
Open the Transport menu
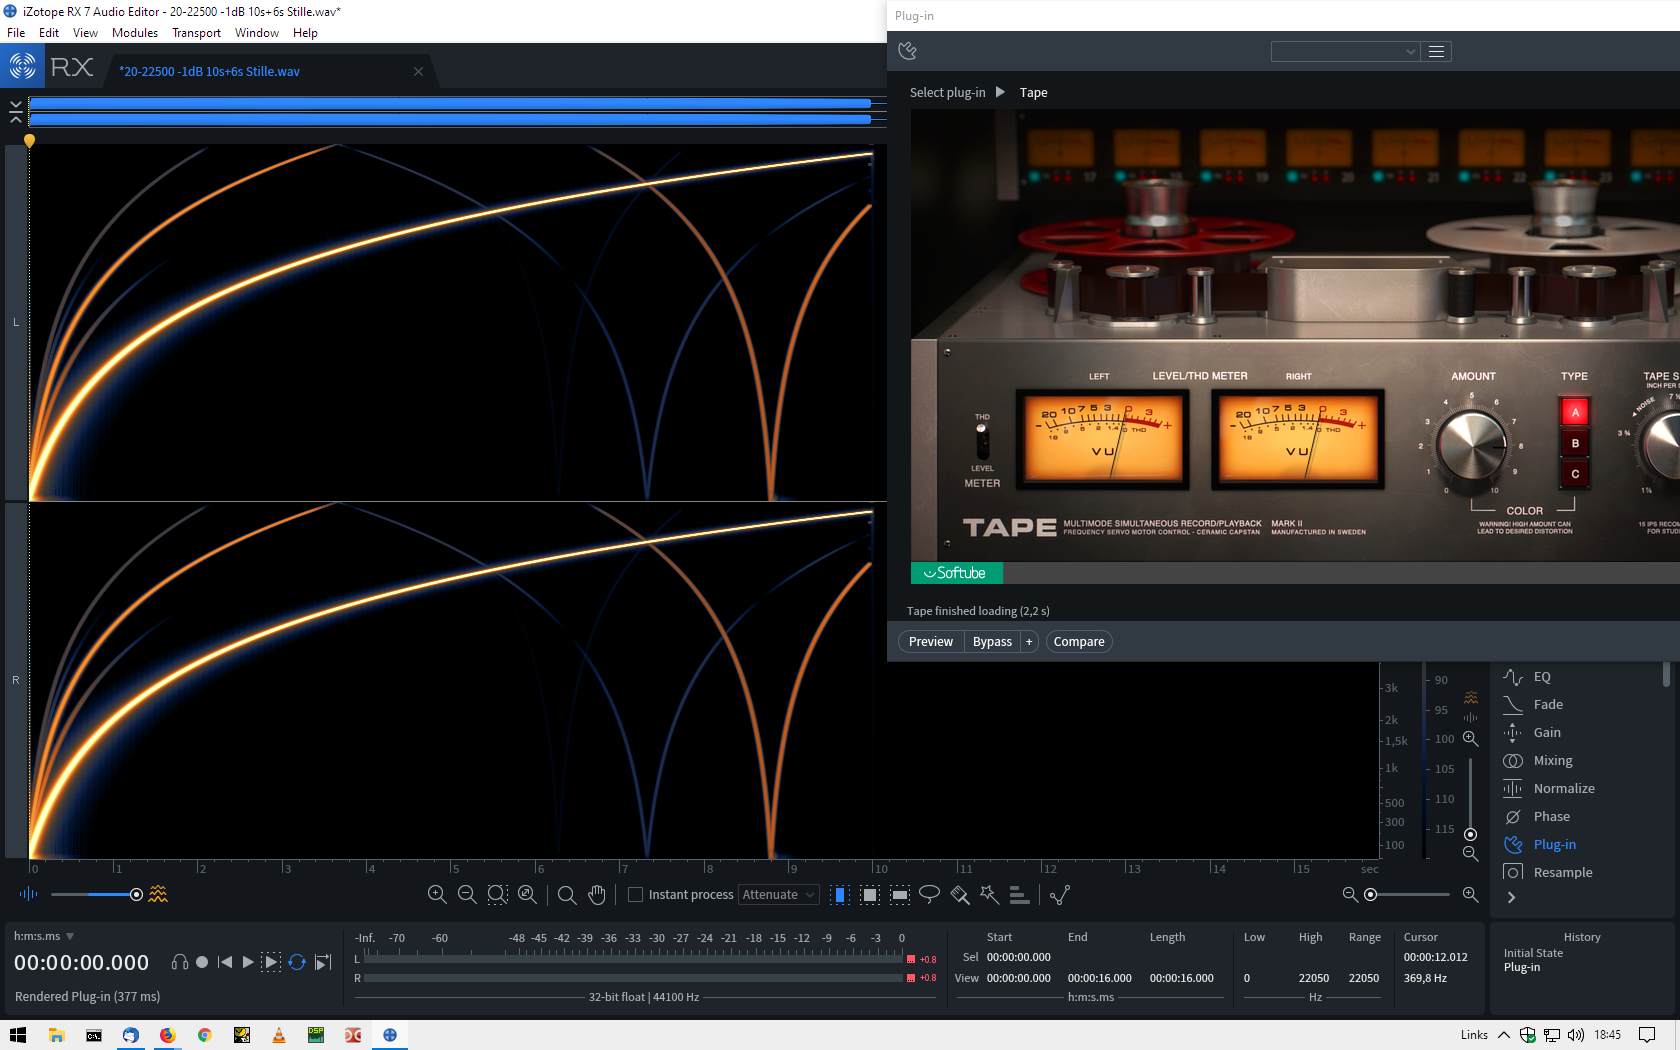pos(196,33)
